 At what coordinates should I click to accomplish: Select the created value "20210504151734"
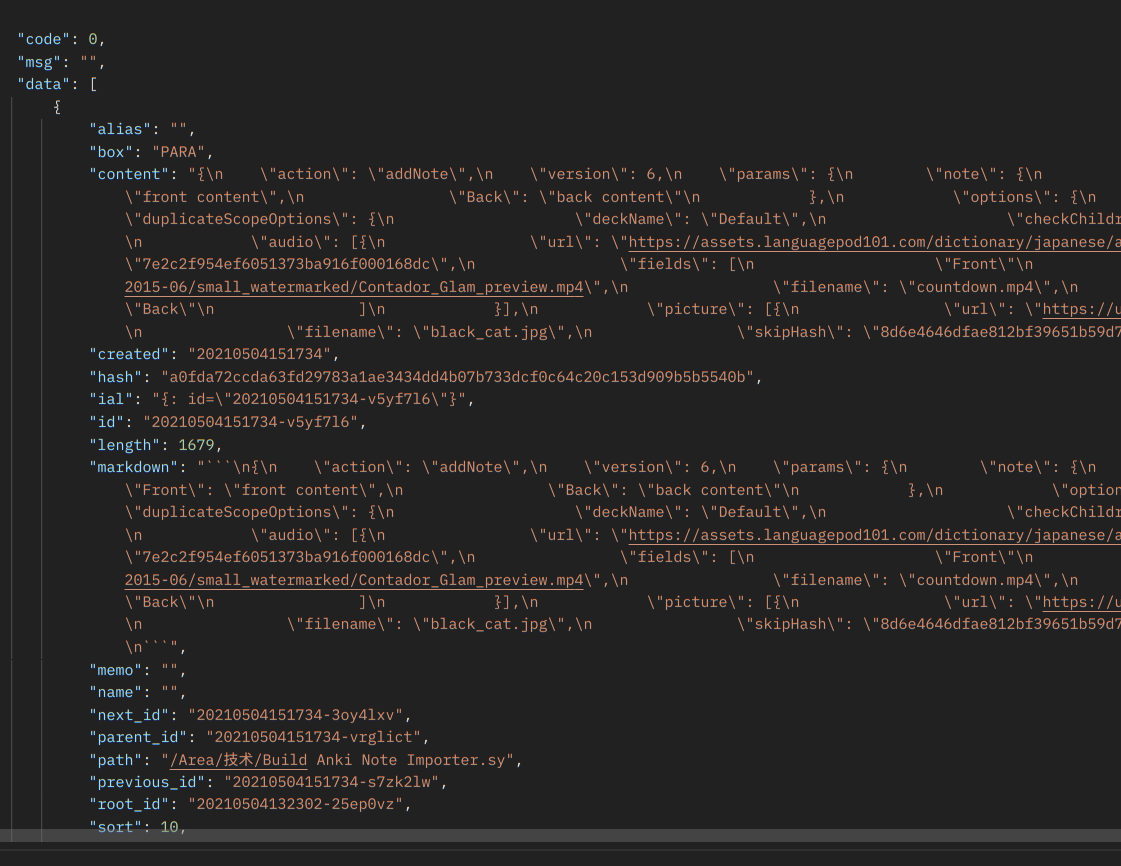[260, 355]
